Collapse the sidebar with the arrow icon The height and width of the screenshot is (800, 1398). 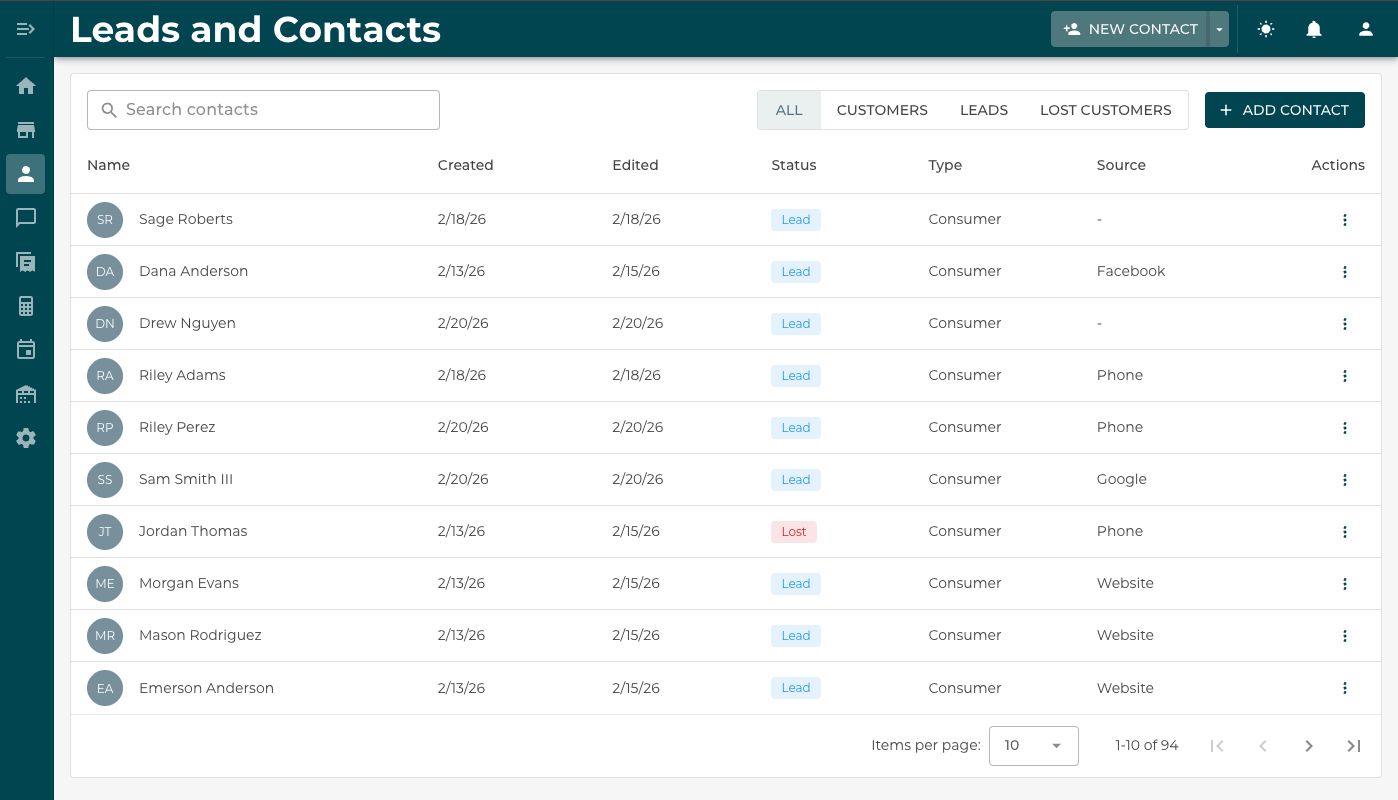(x=26, y=28)
